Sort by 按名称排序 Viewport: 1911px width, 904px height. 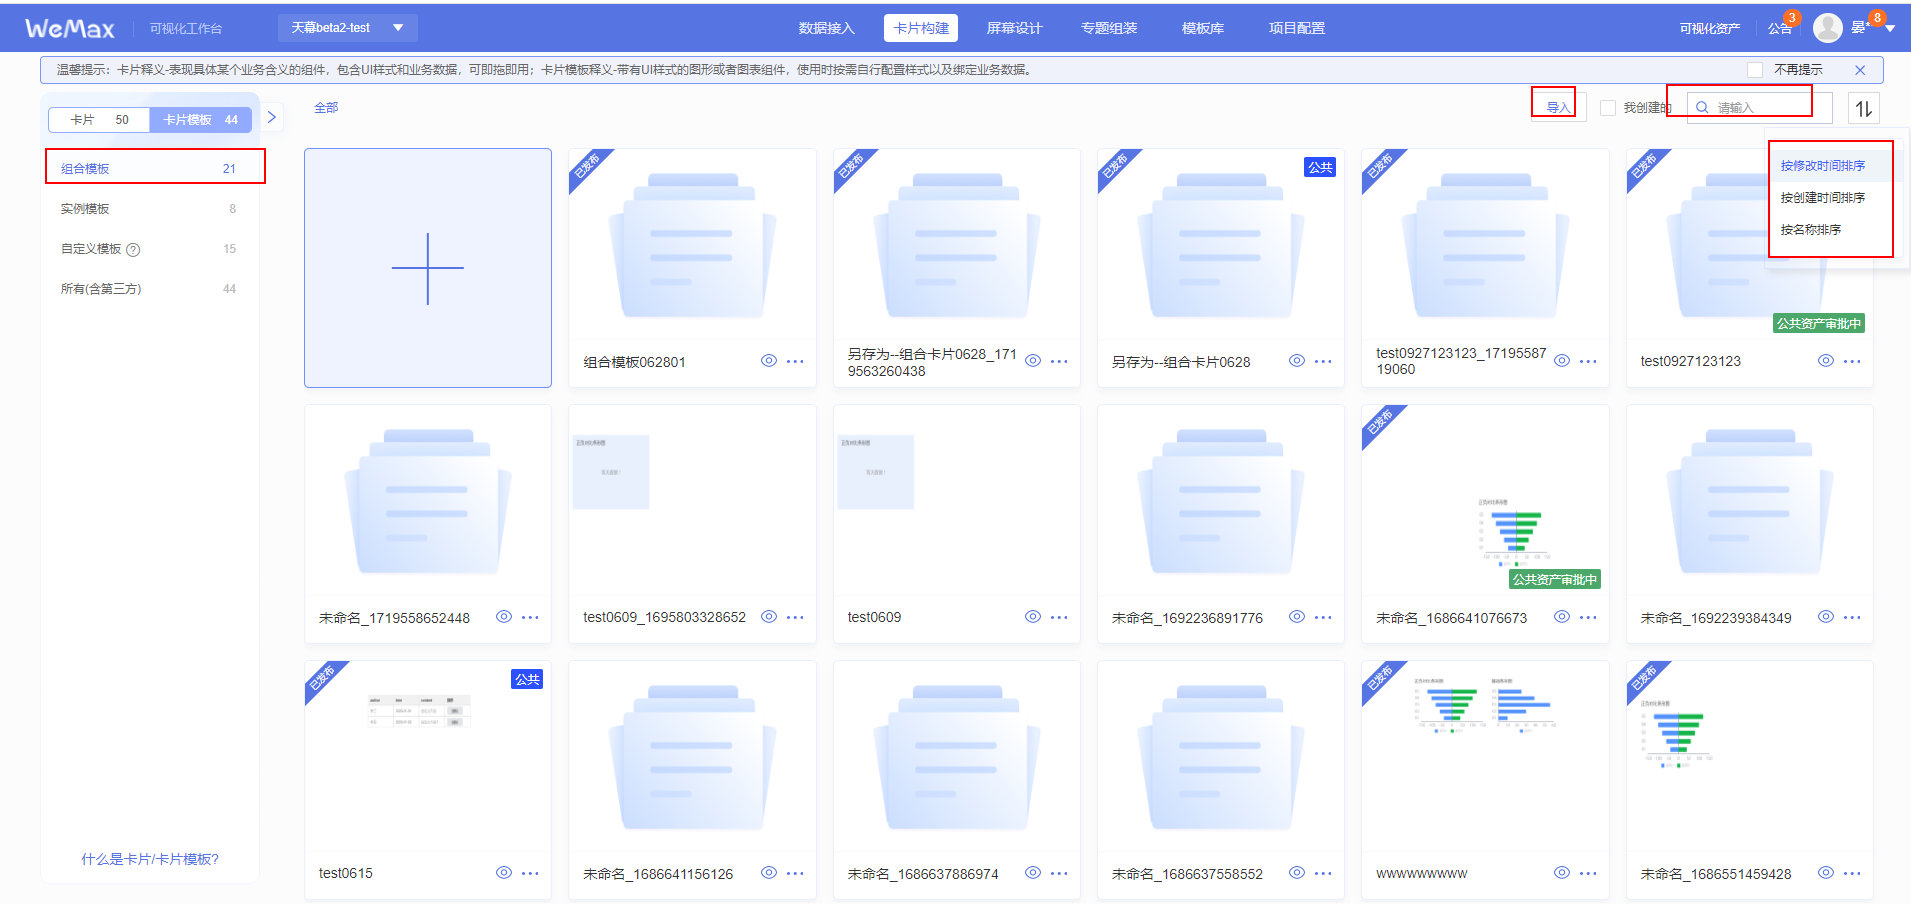point(1810,230)
